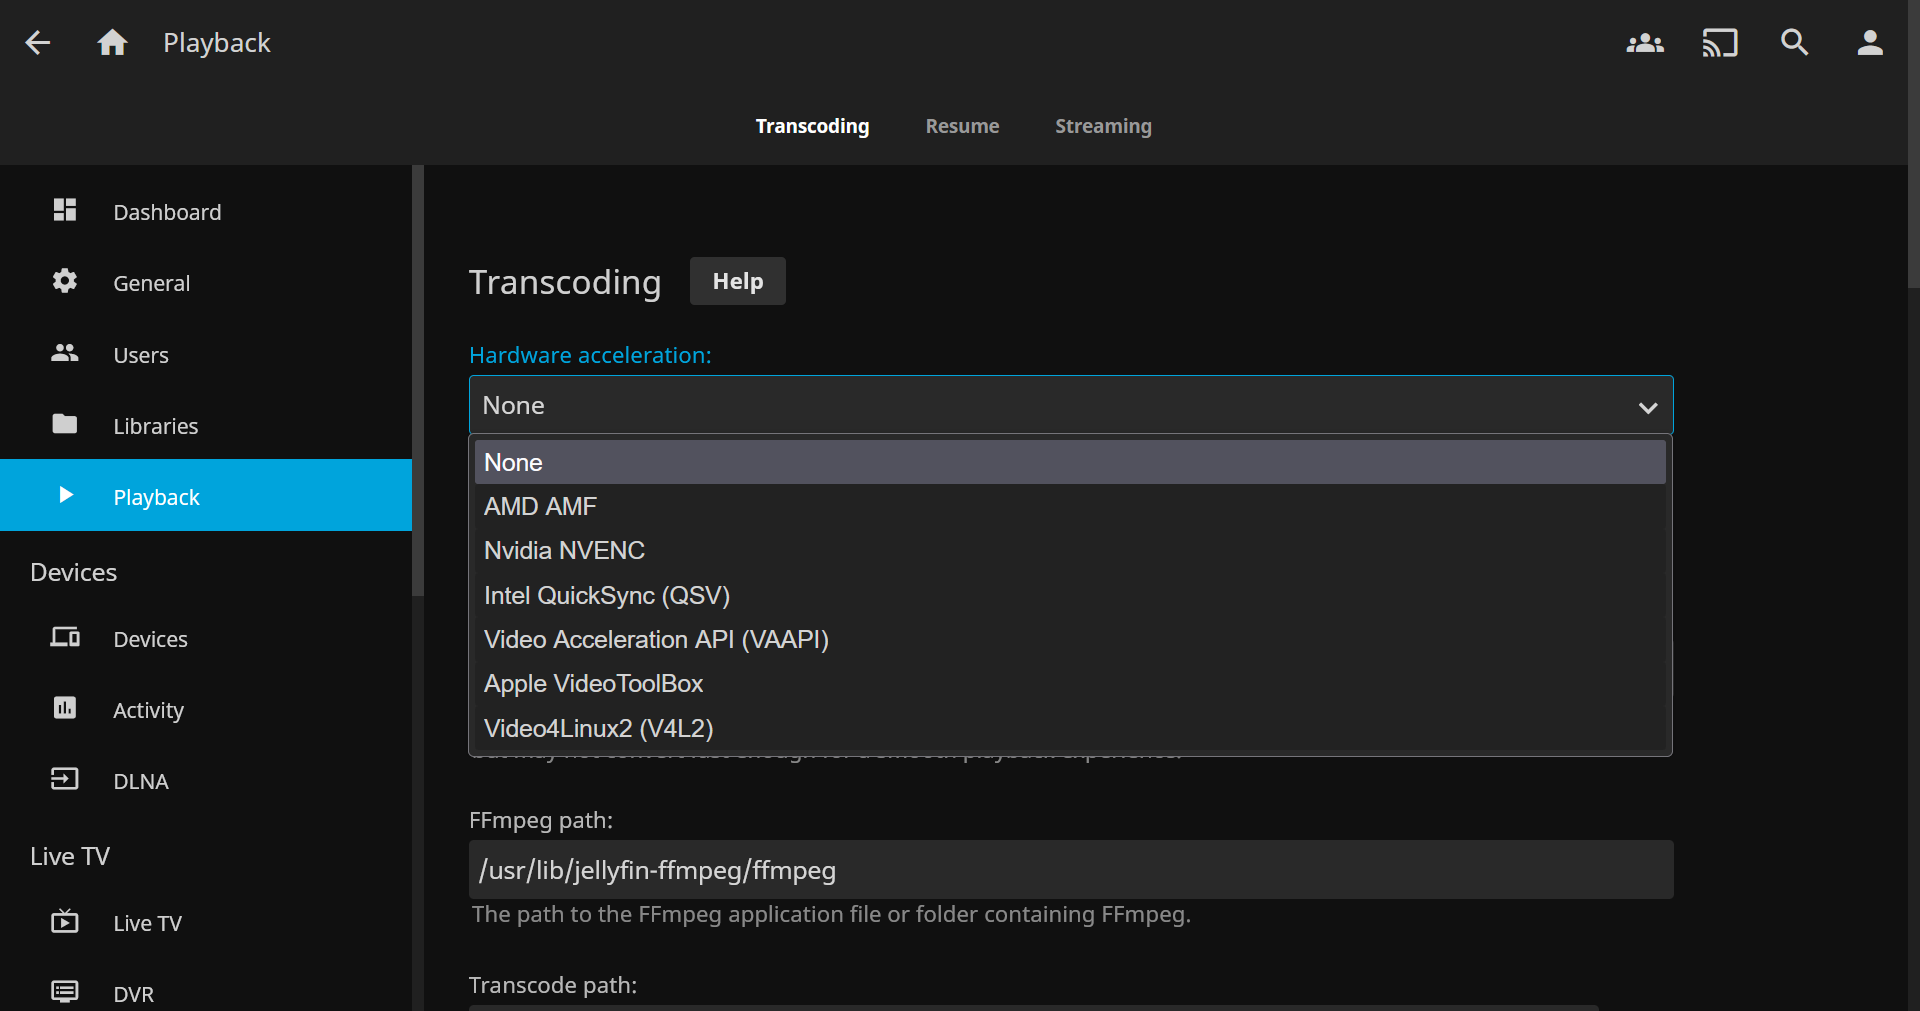The width and height of the screenshot is (1920, 1011).
Task: Choose Intel QuickSync (QSV) option
Action: click(x=607, y=596)
